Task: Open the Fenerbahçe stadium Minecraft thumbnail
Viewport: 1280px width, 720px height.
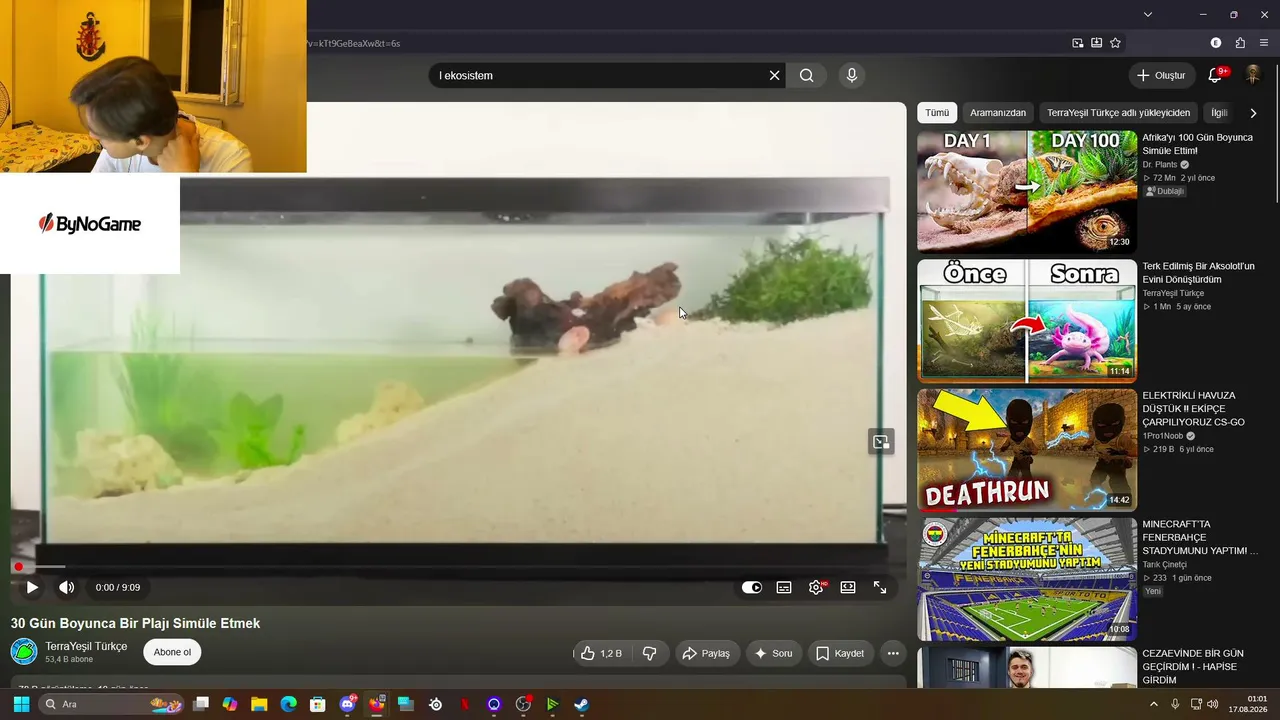Action: click(x=1027, y=579)
